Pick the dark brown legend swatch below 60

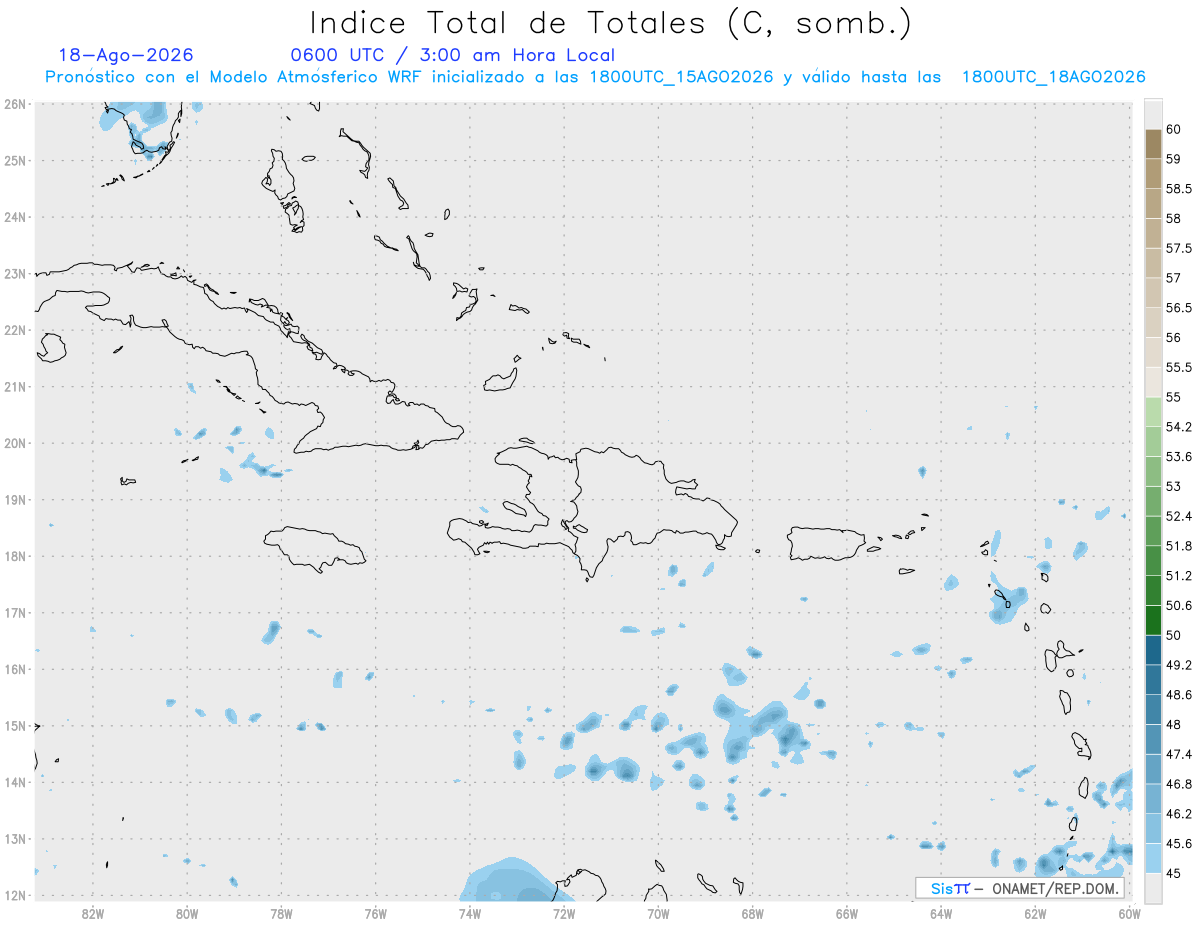coord(1153,144)
